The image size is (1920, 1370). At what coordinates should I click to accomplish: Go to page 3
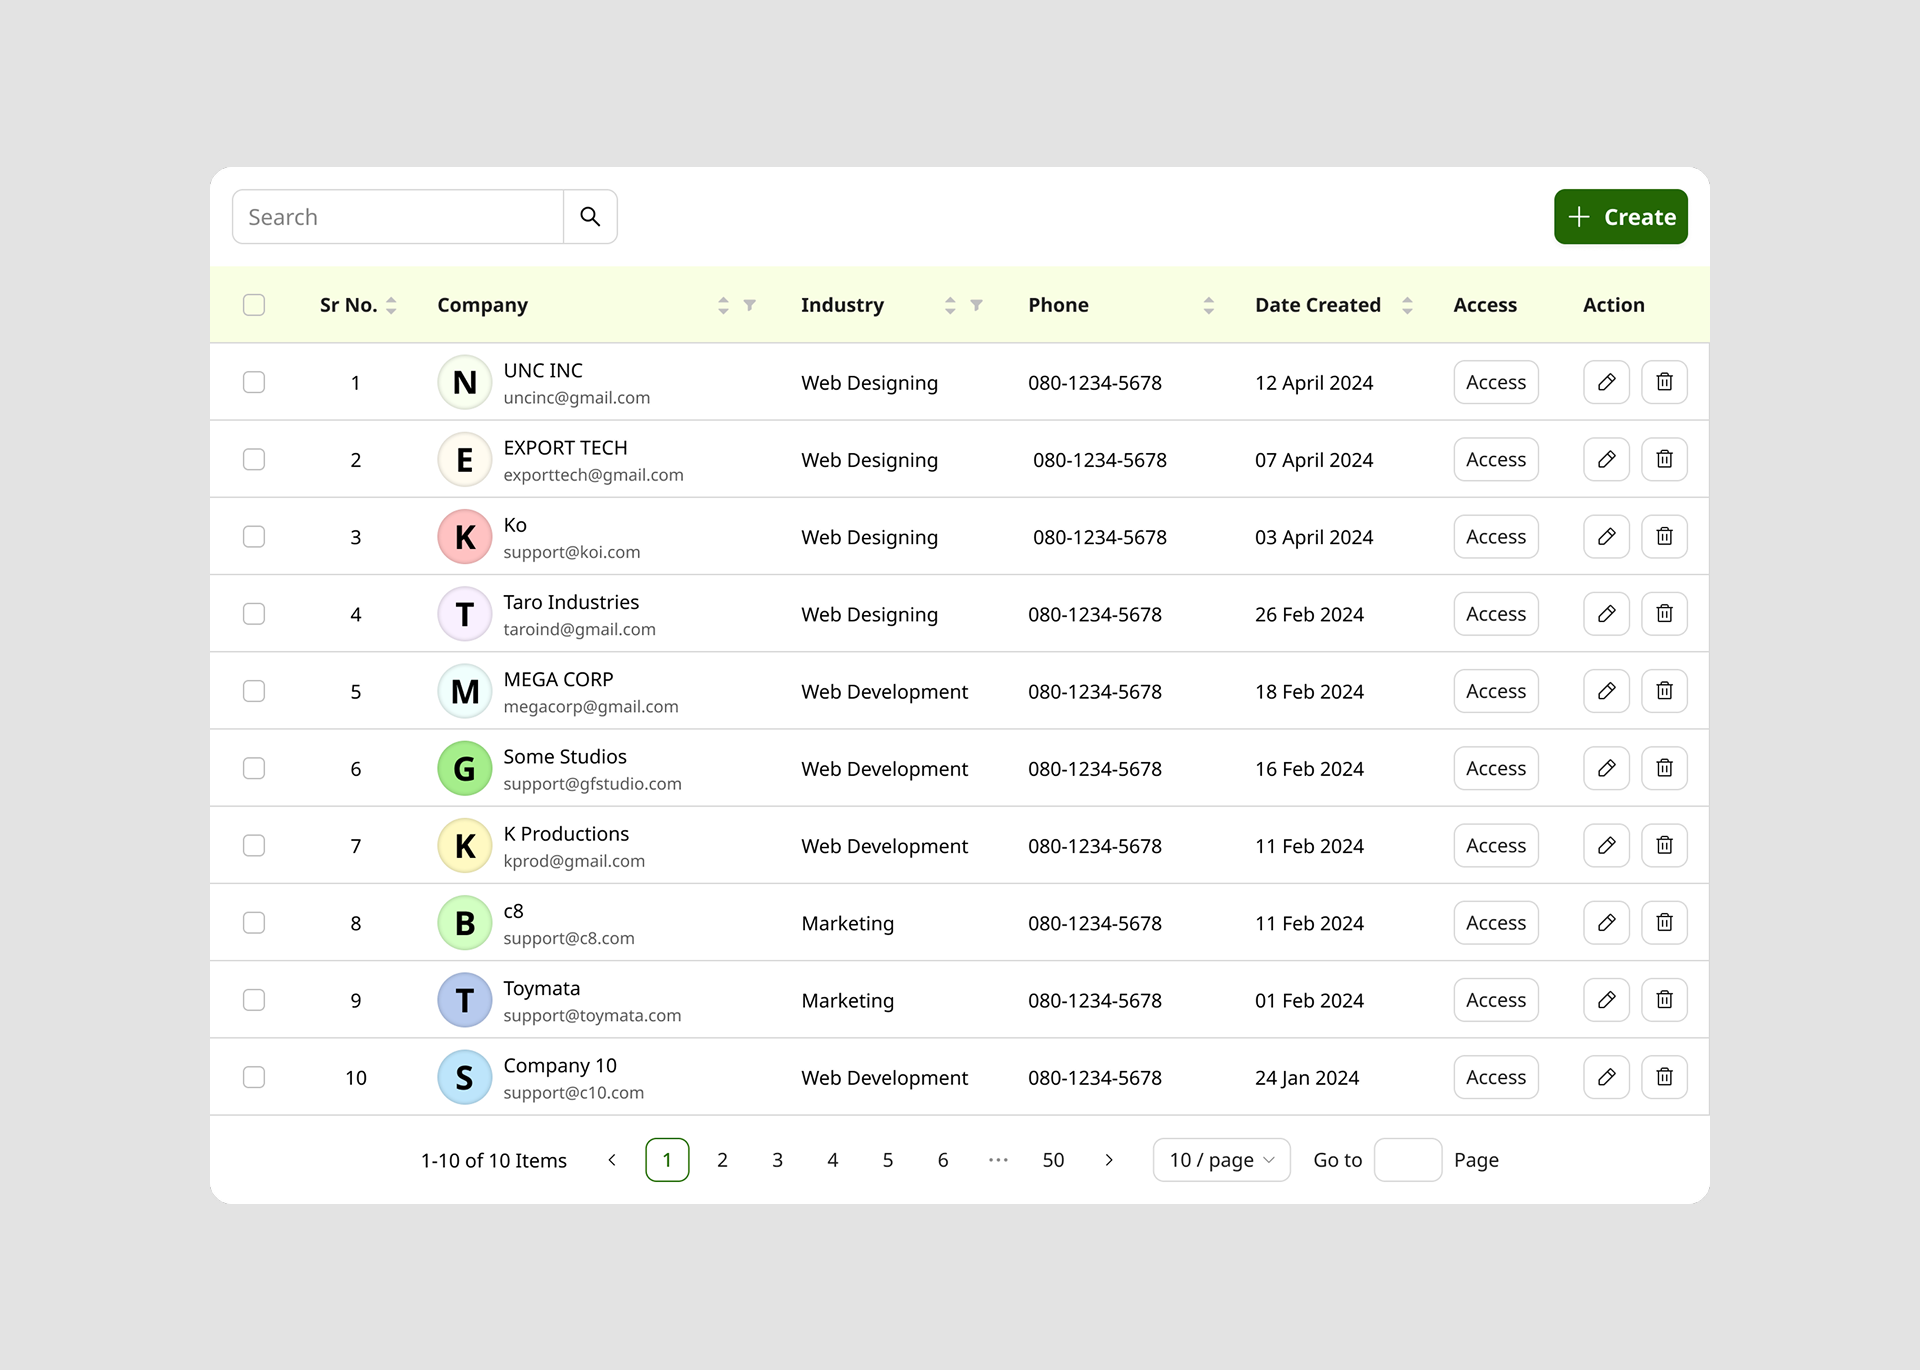pos(777,1160)
